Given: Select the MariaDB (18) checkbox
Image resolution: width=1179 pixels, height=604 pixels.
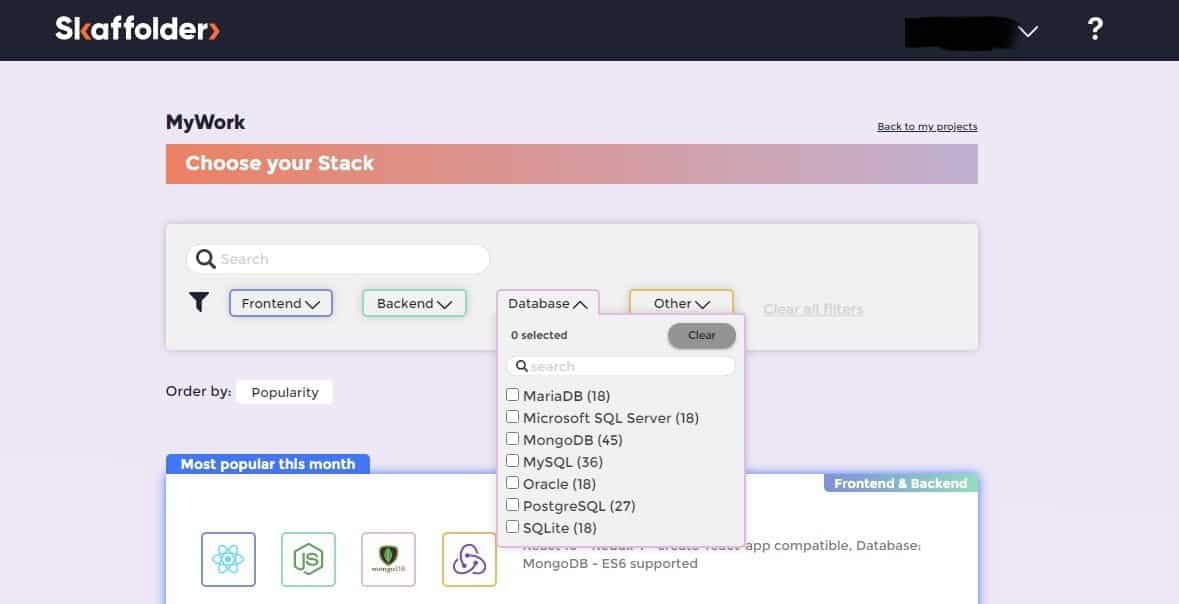Looking at the screenshot, I should [513, 395].
